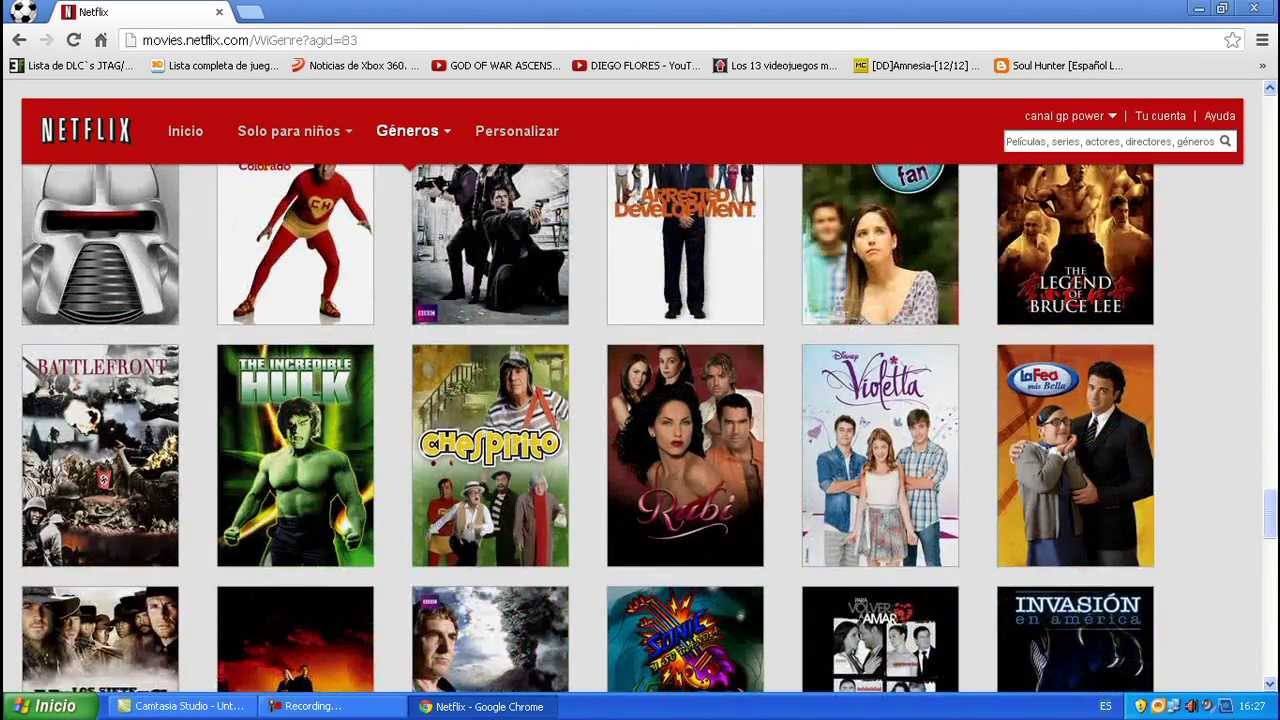Image resolution: width=1280 pixels, height=720 pixels.
Task: Open the orange round tray icon
Action: click(x=1158, y=706)
